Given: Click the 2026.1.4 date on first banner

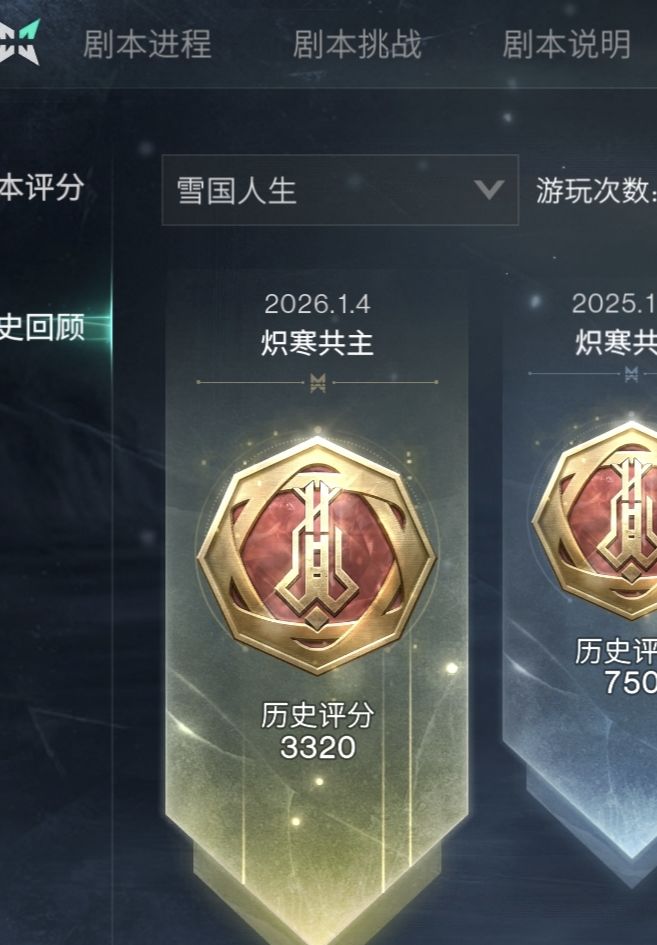Looking at the screenshot, I should 317,304.
